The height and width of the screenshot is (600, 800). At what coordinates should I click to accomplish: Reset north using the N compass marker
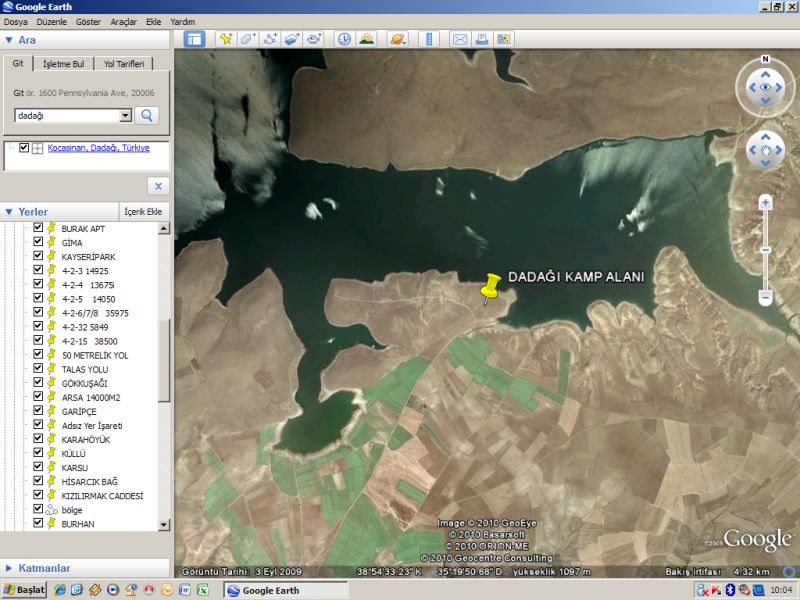coord(765,59)
